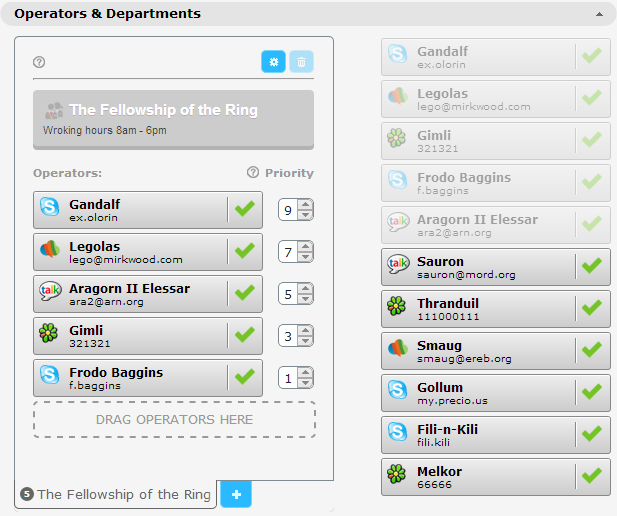The image size is (617, 516).
Task: Click Gandalf's Skype icon in operators list
Action: tap(50, 208)
